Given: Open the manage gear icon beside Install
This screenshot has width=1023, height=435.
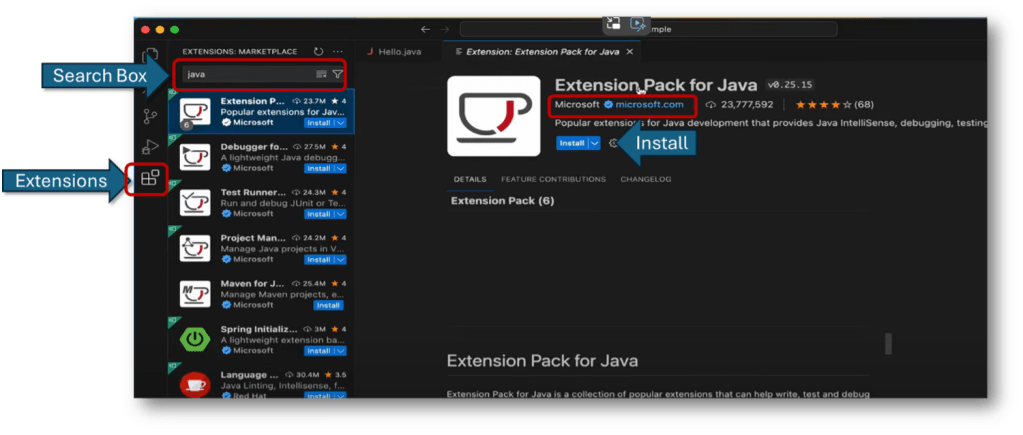Looking at the screenshot, I should pos(614,144).
